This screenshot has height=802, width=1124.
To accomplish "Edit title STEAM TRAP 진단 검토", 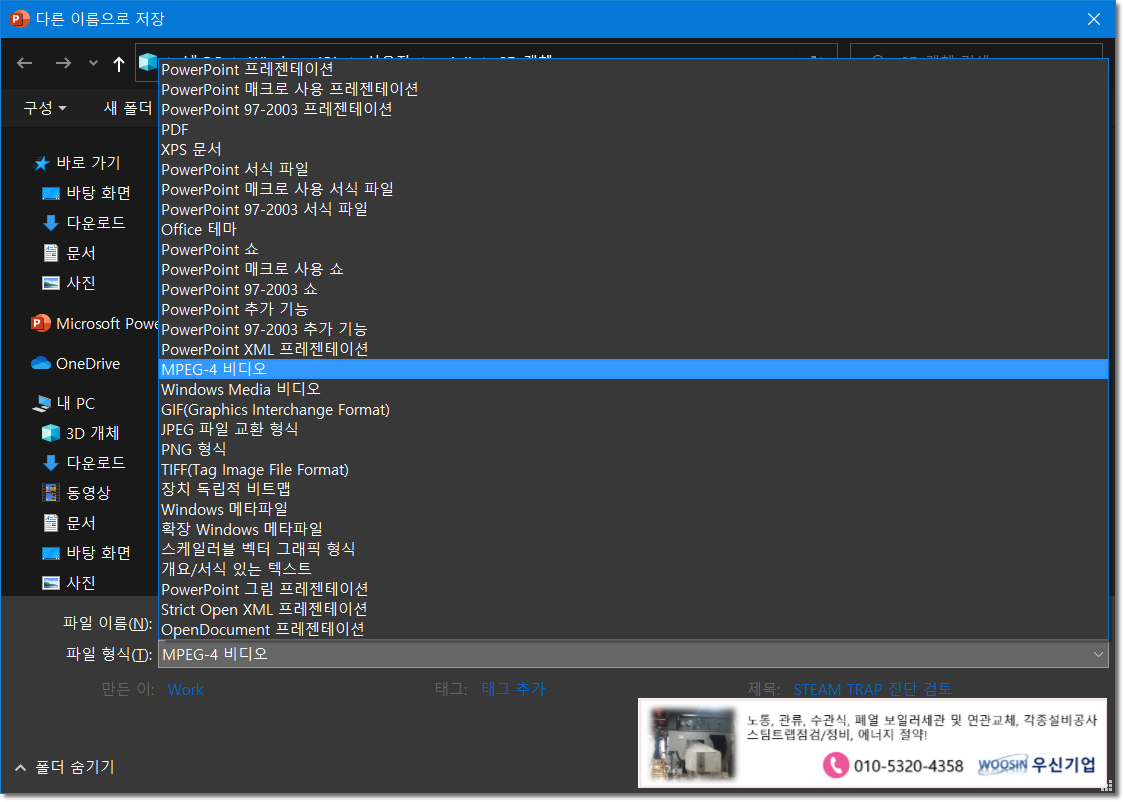I will click(x=872, y=690).
